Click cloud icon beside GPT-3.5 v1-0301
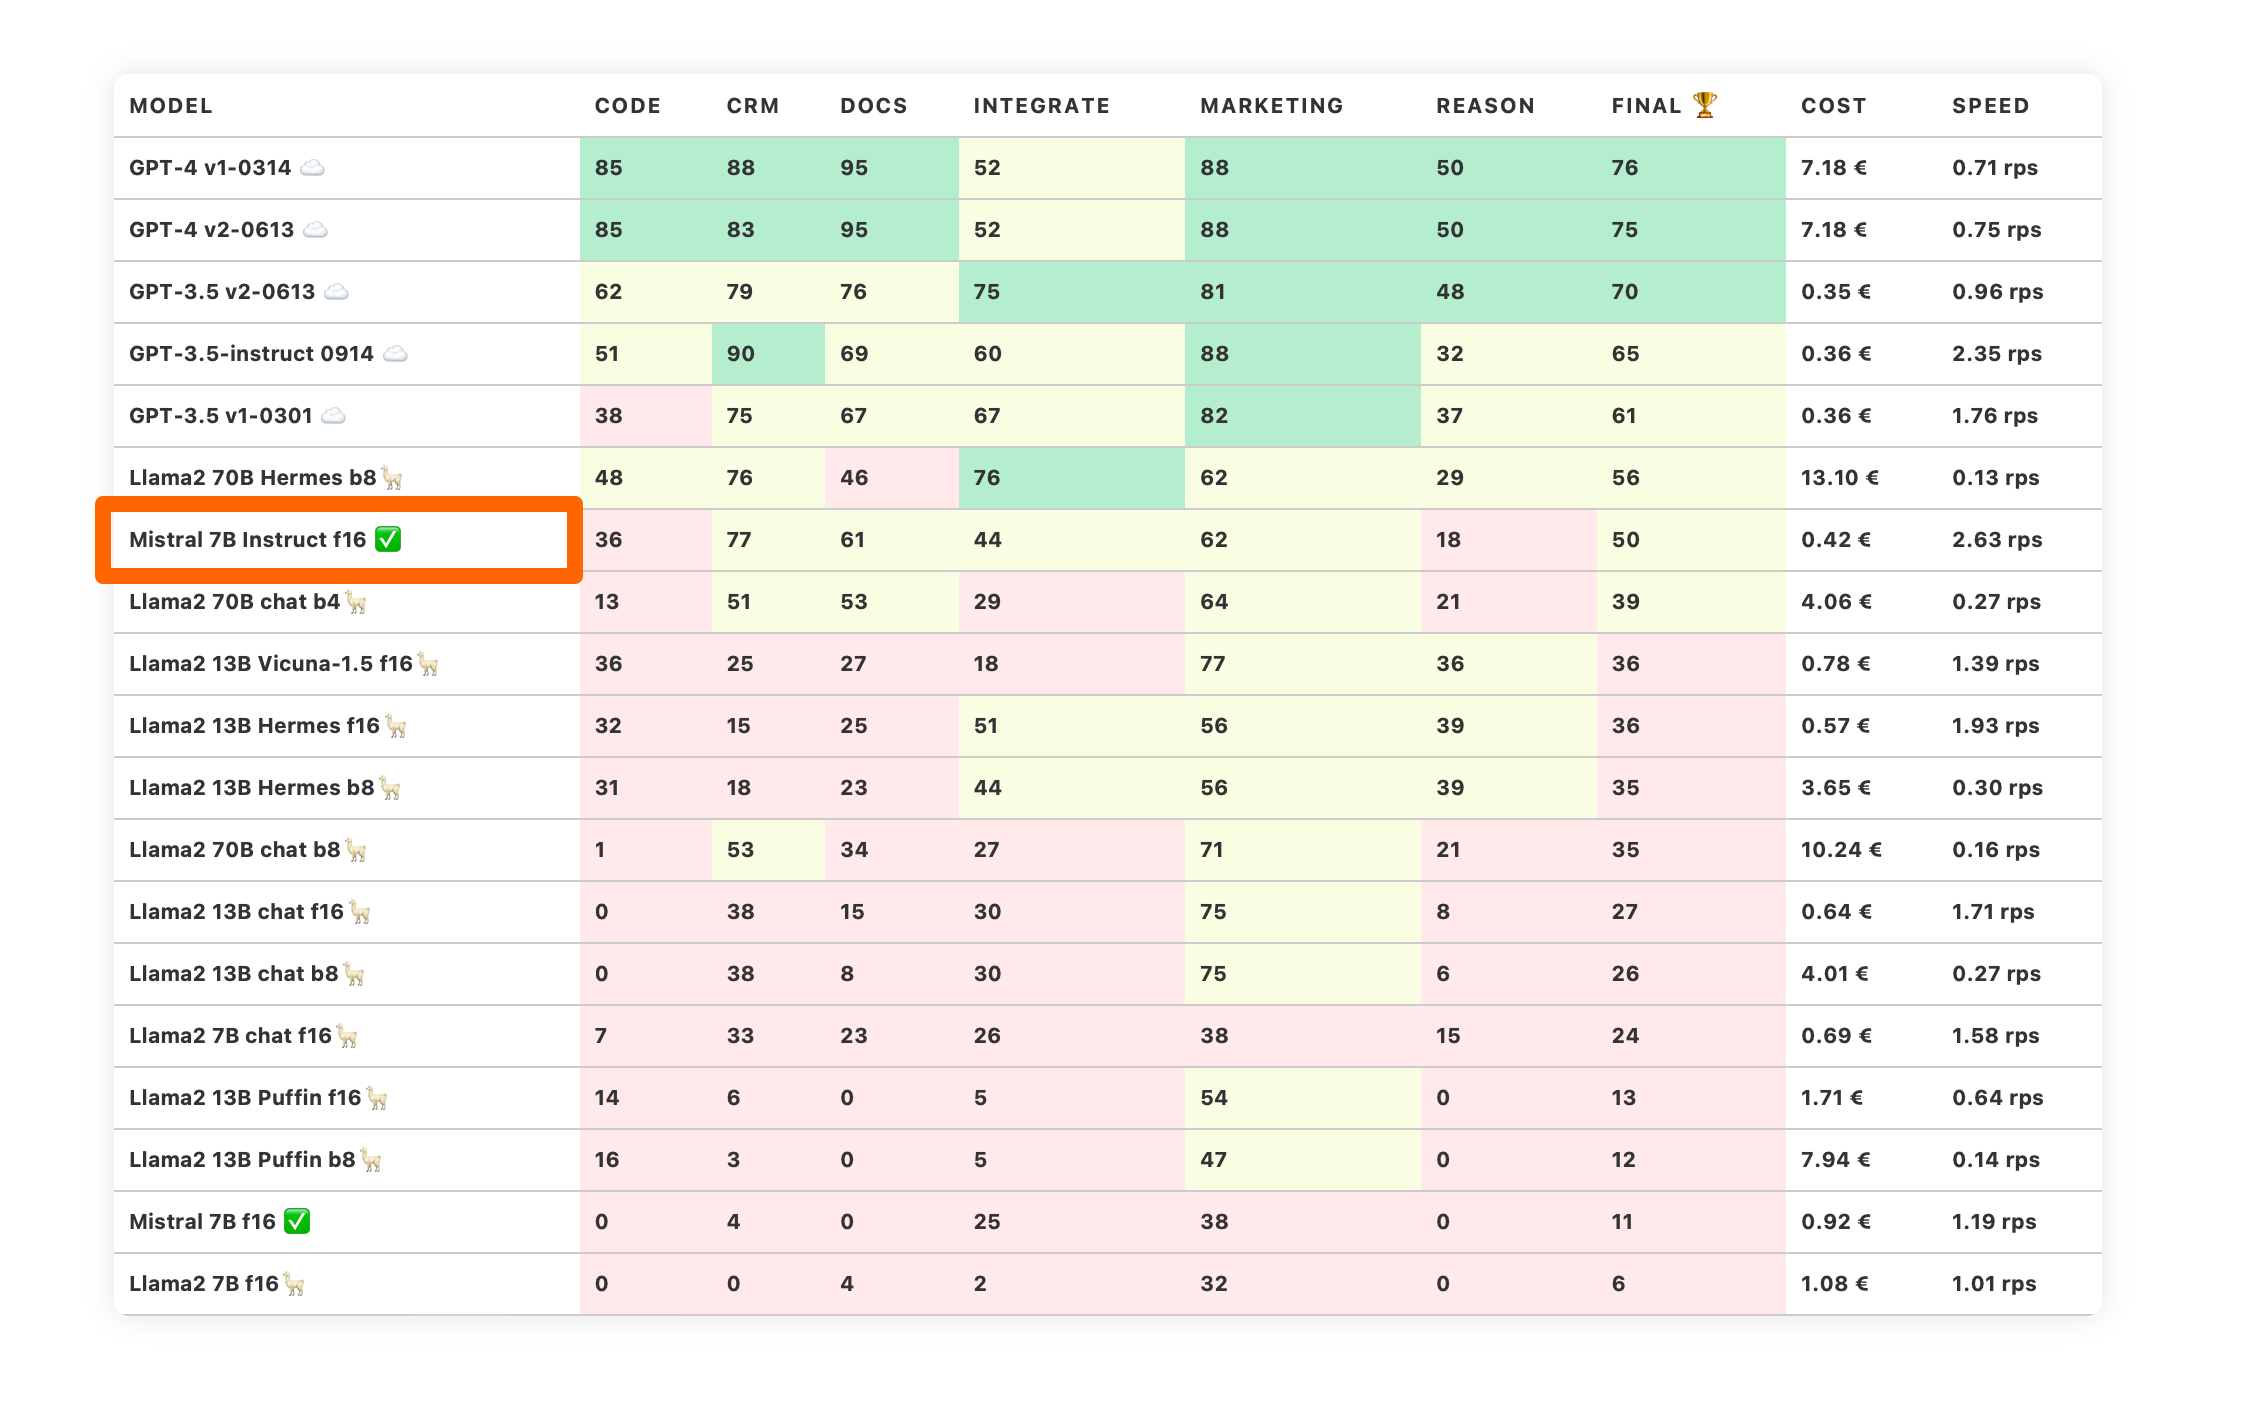The height and width of the screenshot is (1402, 2260). 334,415
